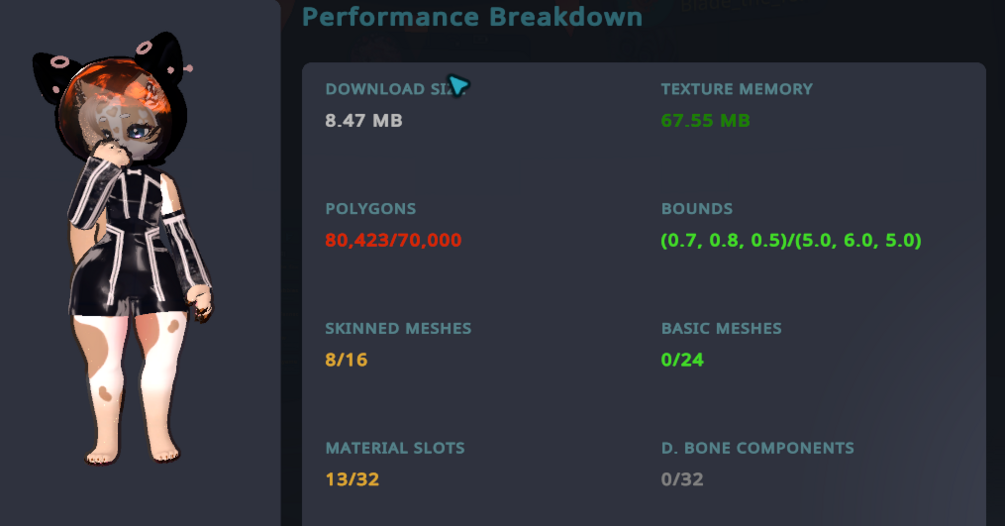Click the 67.55 MB texture memory value
The height and width of the screenshot is (526, 1005).
pos(705,120)
